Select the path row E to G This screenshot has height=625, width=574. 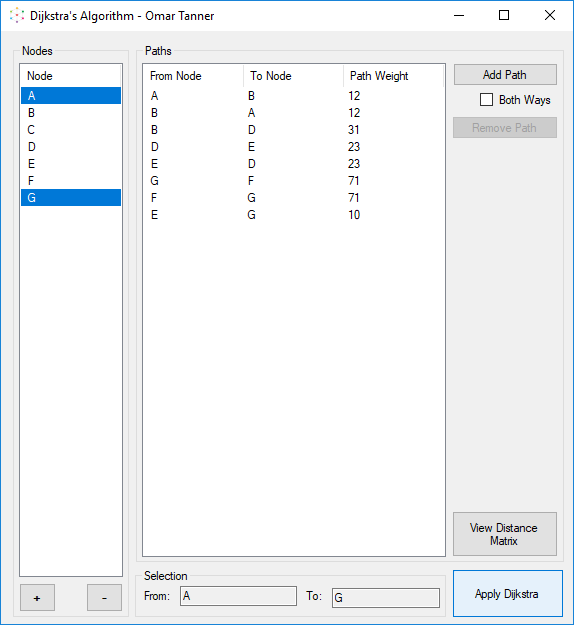pyautogui.click(x=294, y=215)
